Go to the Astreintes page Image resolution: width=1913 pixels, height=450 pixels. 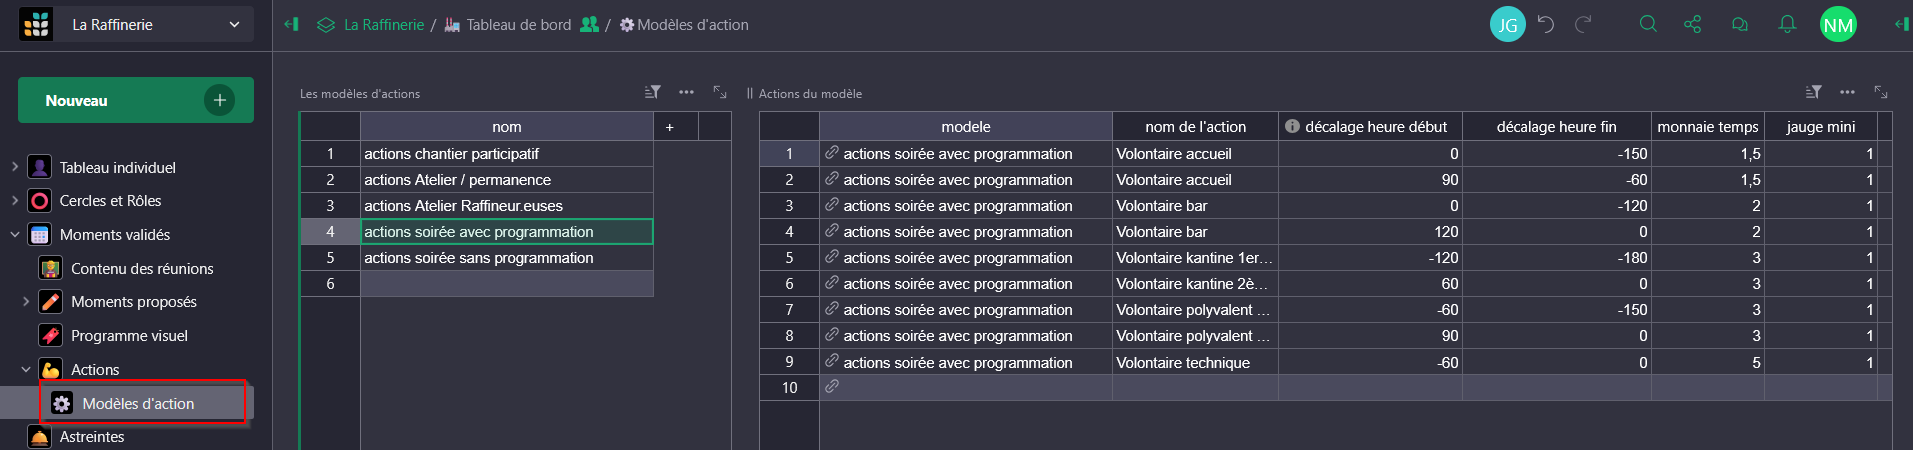click(92, 437)
